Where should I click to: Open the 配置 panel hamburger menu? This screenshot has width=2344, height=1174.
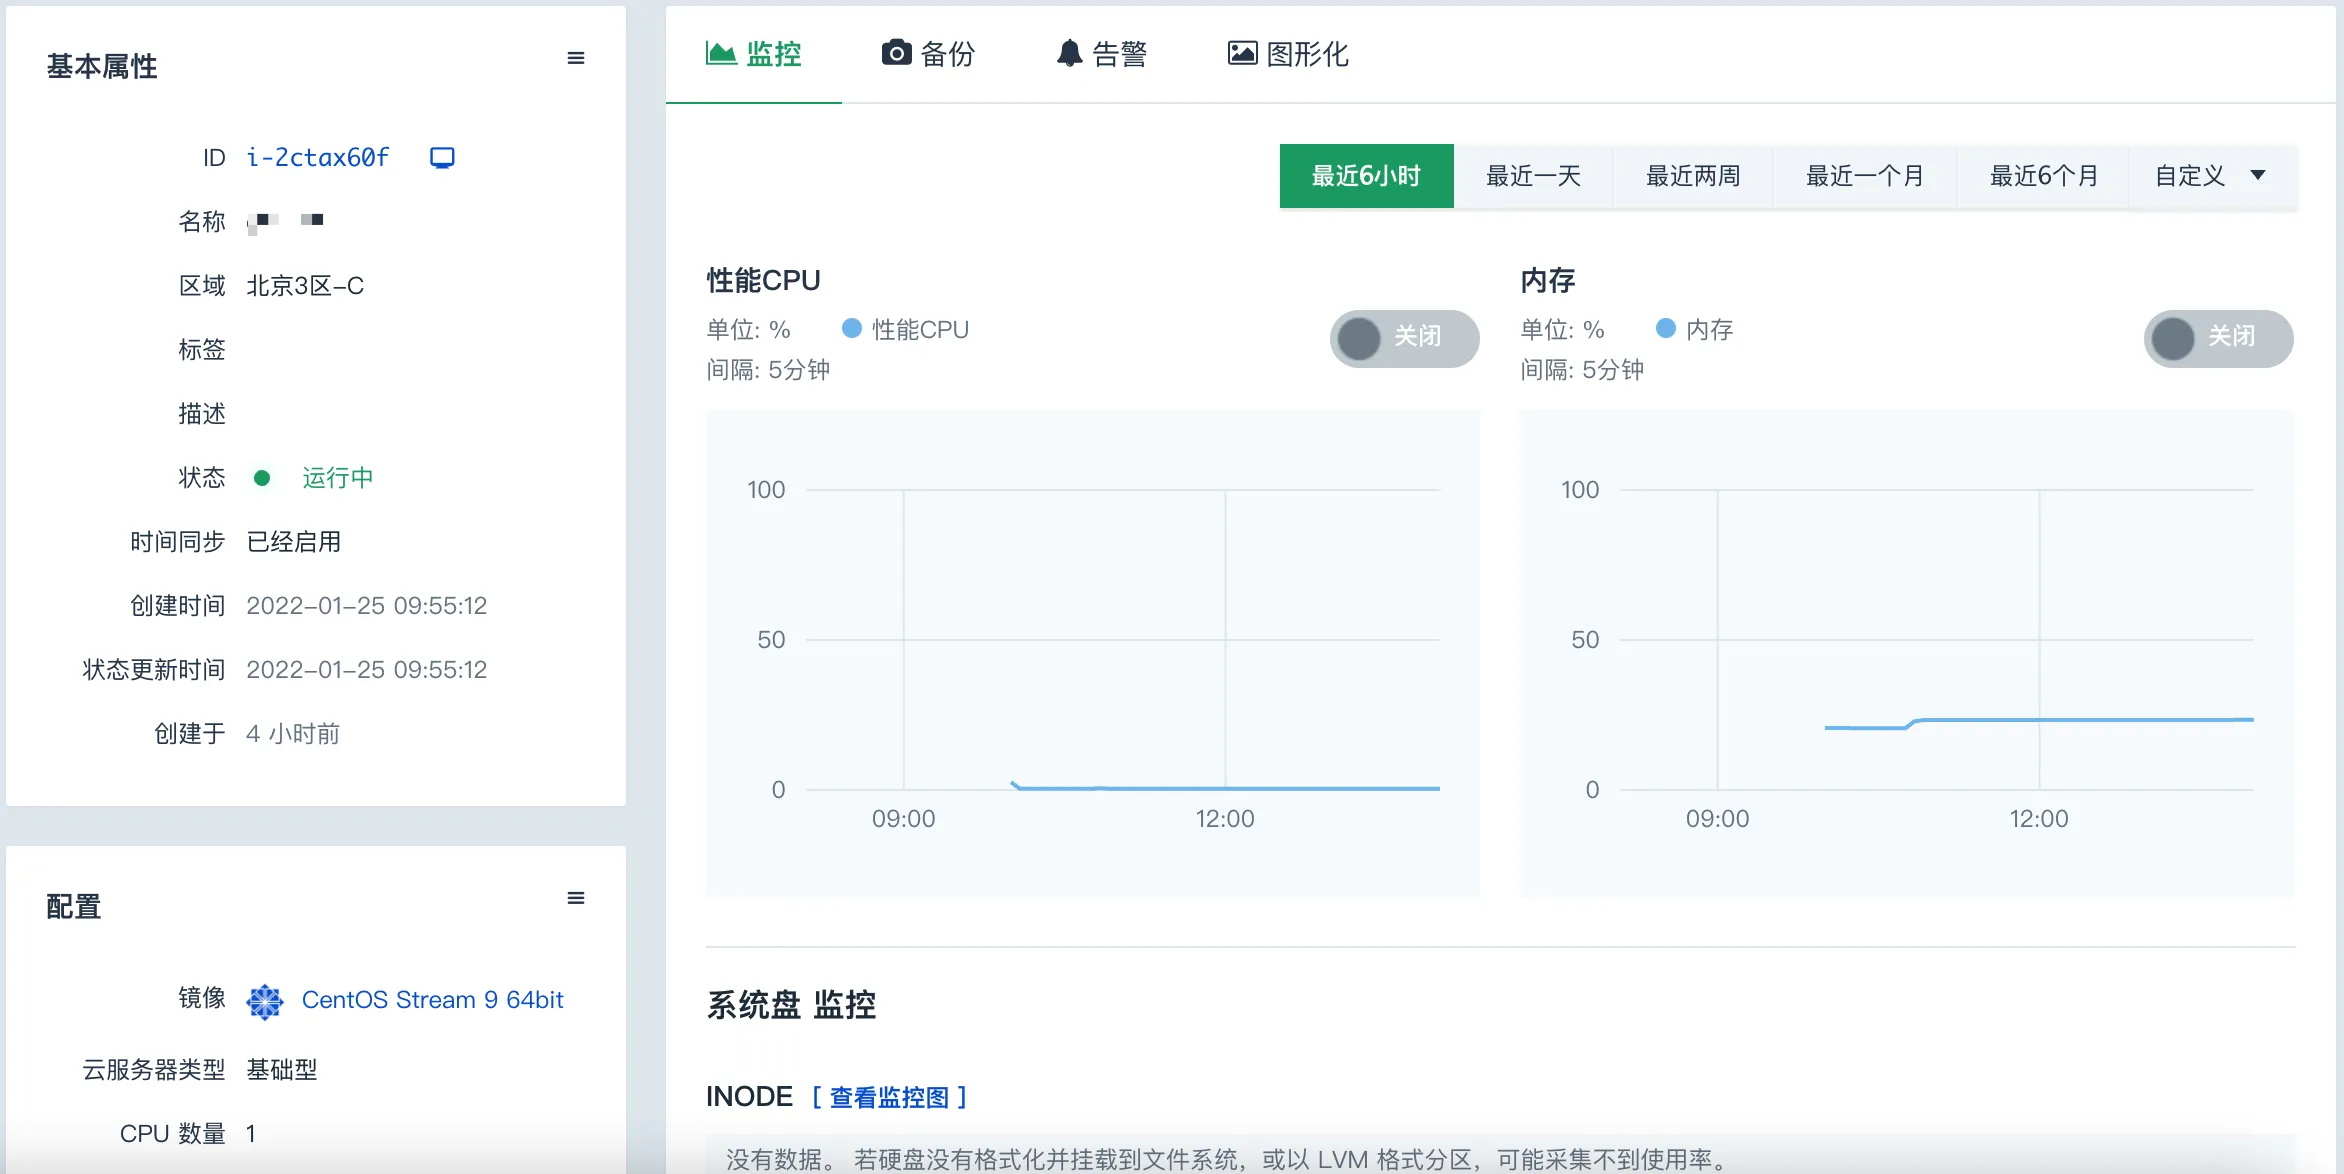pyautogui.click(x=576, y=898)
